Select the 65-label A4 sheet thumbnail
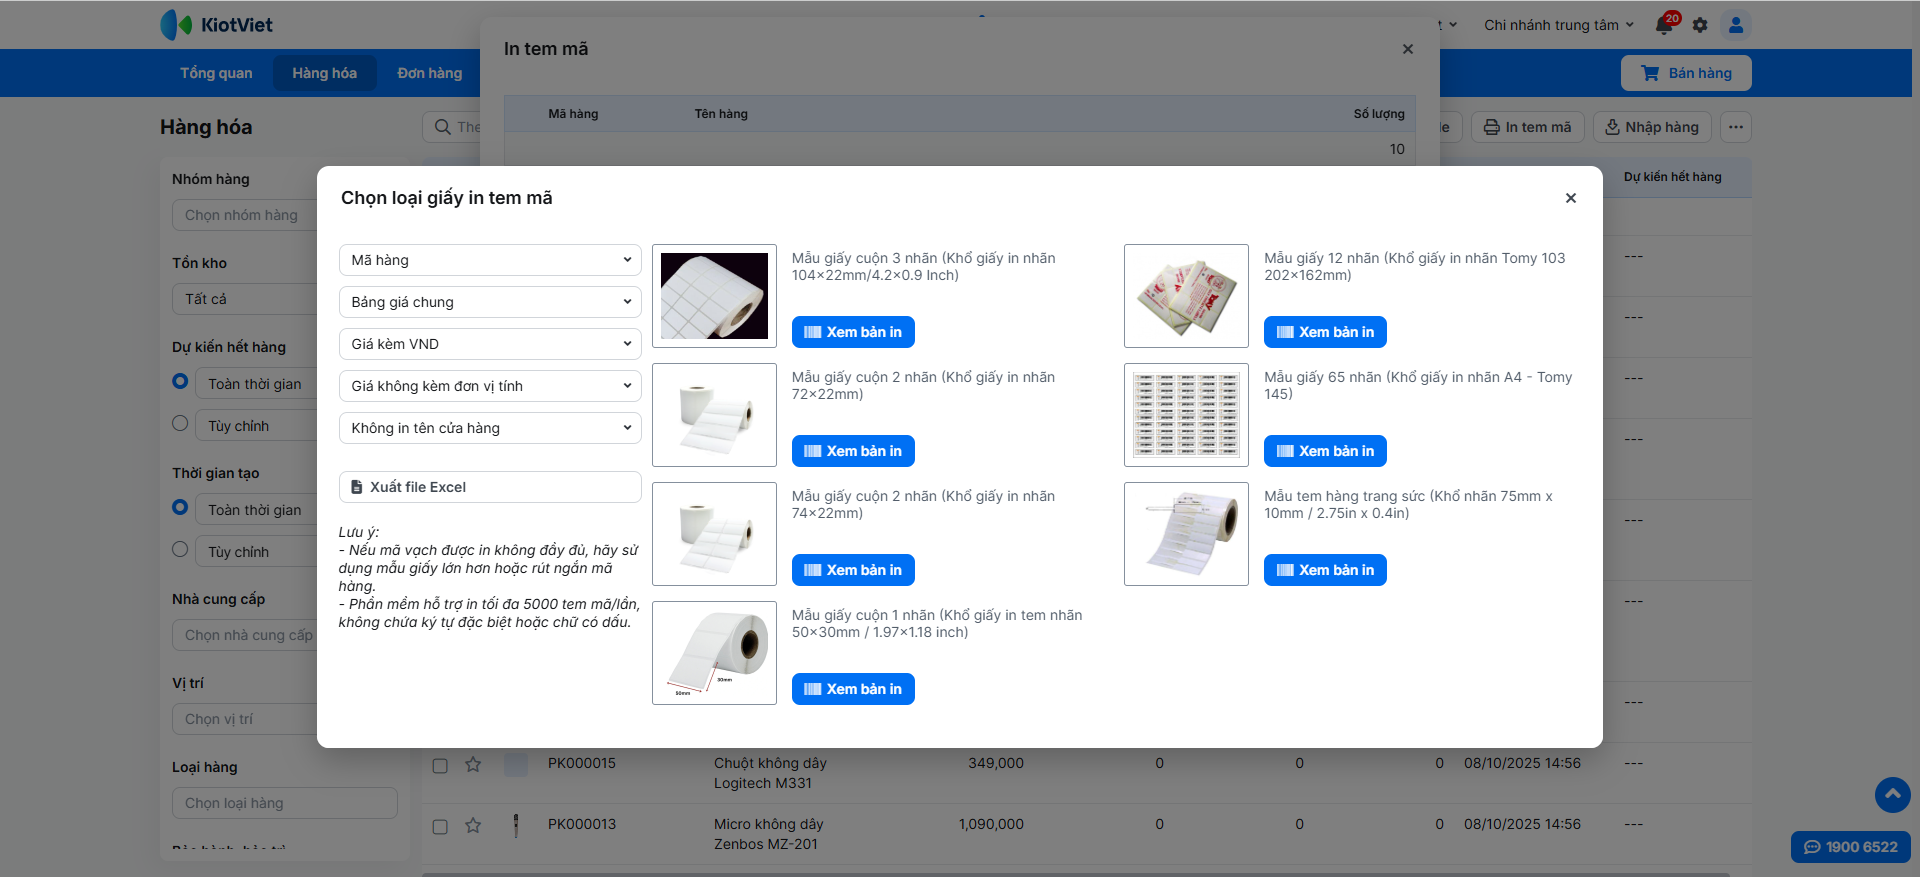This screenshot has width=1920, height=877. [1186, 415]
